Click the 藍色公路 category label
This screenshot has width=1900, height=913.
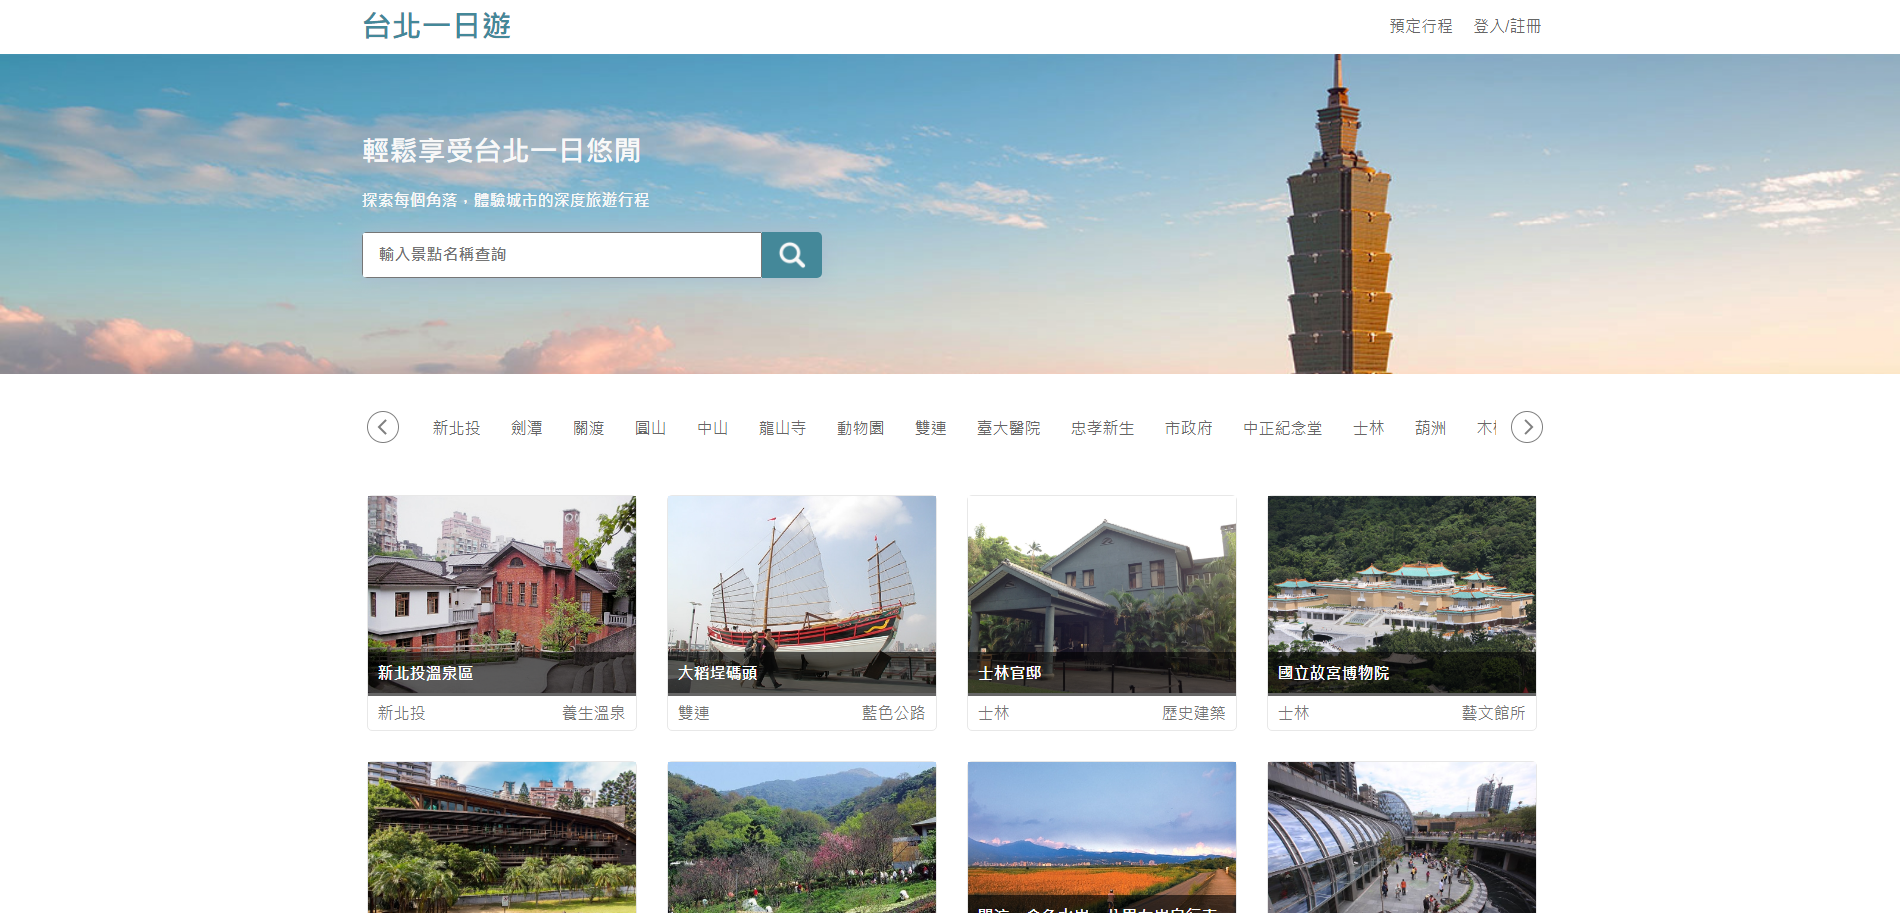click(893, 713)
